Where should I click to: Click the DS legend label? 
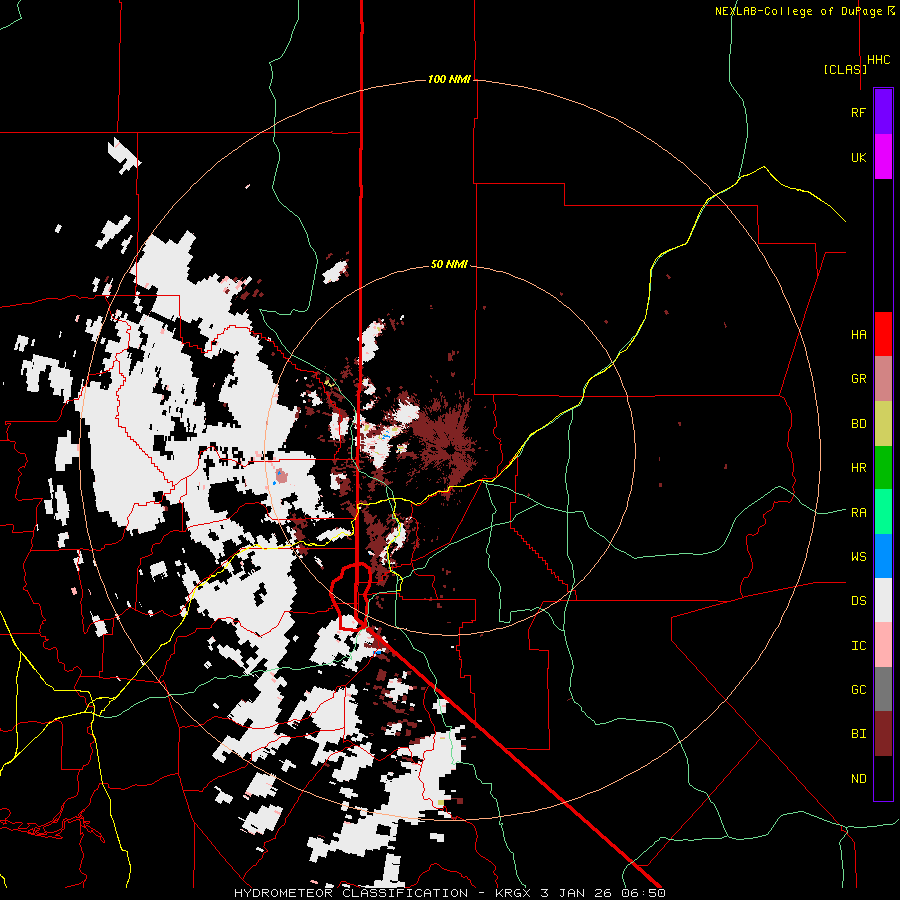click(x=858, y=600)
